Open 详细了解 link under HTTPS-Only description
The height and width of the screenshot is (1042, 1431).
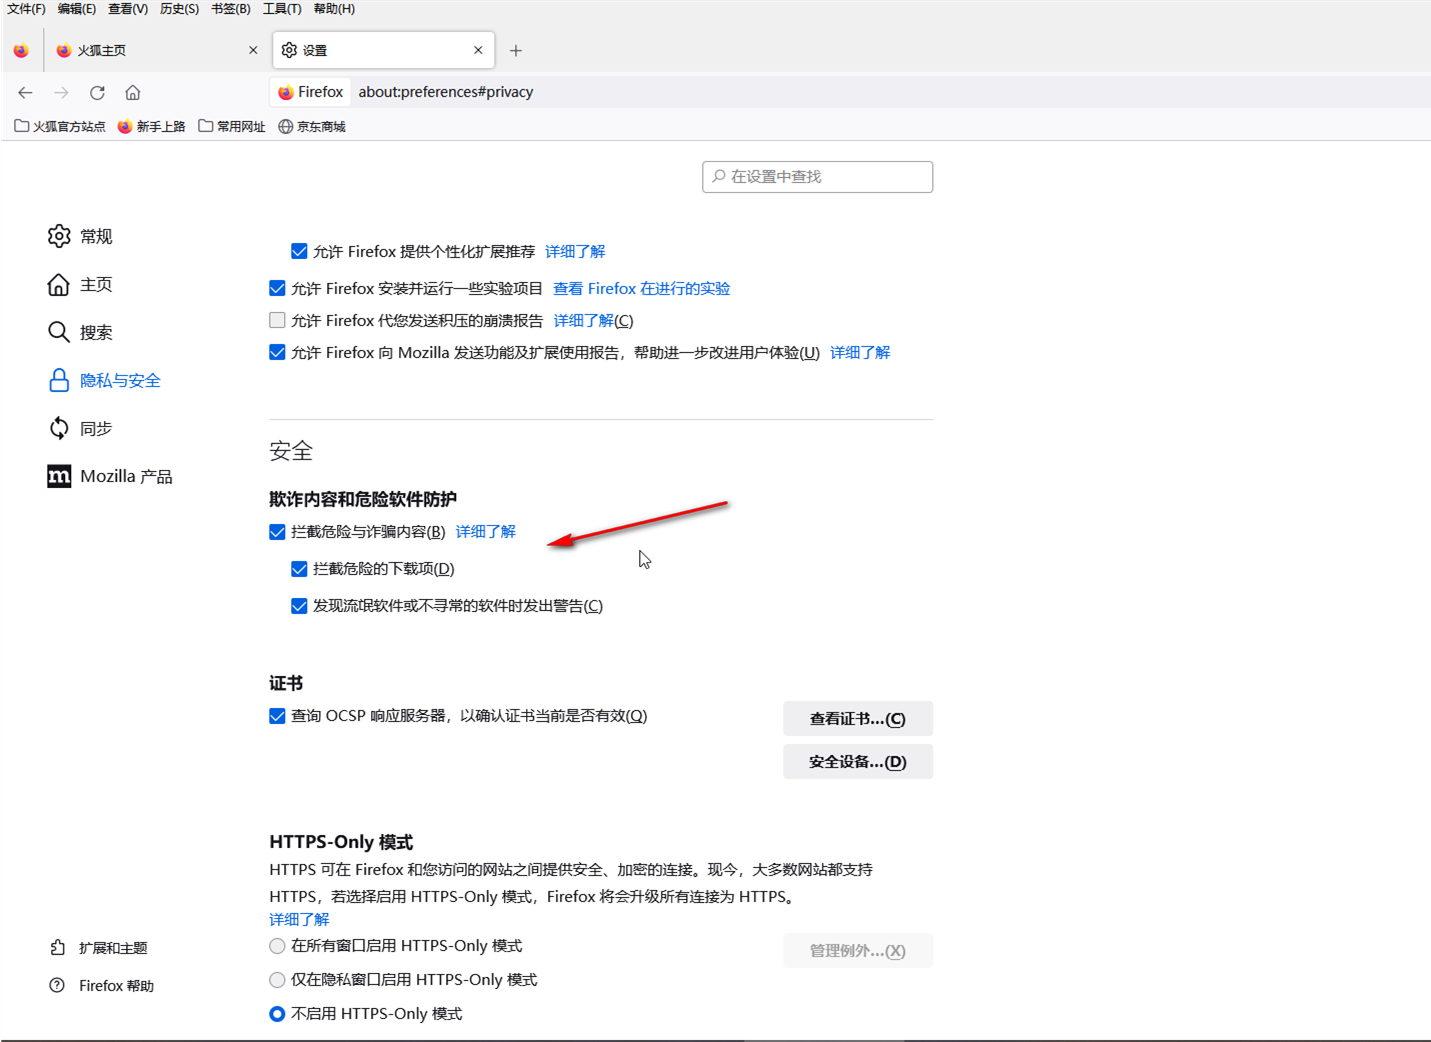(x=299, y=919)
